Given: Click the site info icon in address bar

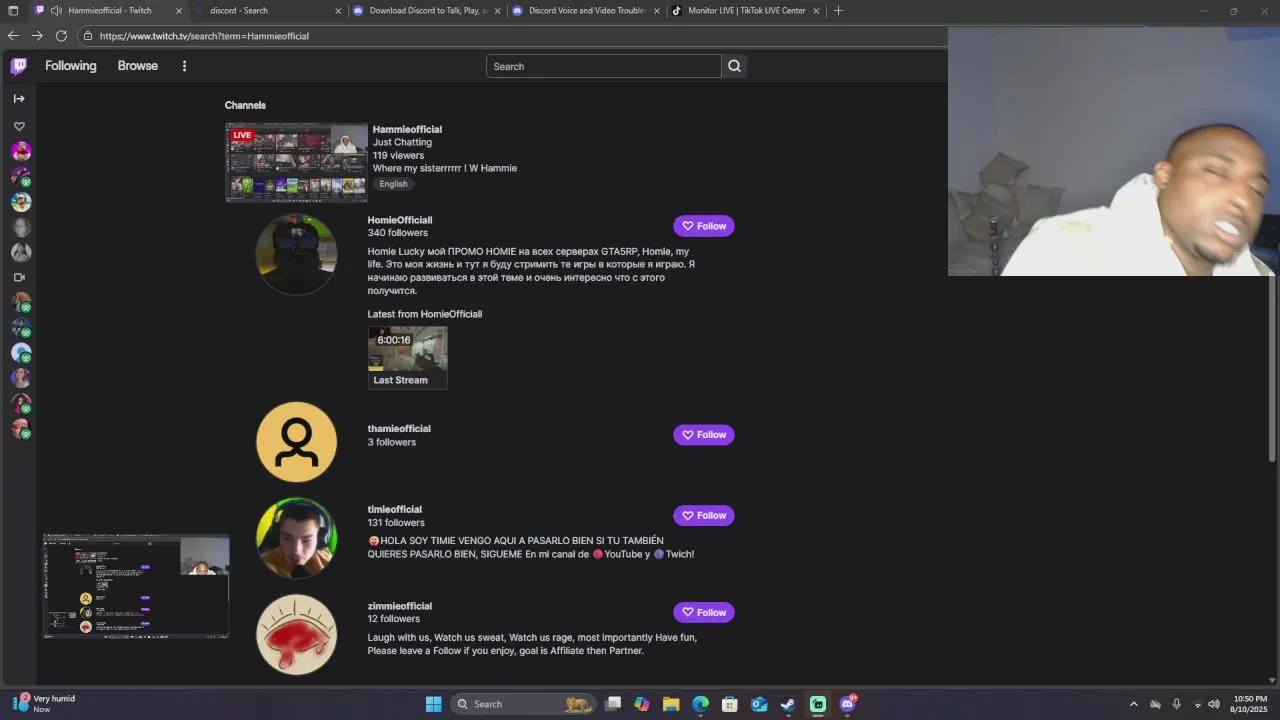Looking at the screenshot, I should [x=88, y=36].
